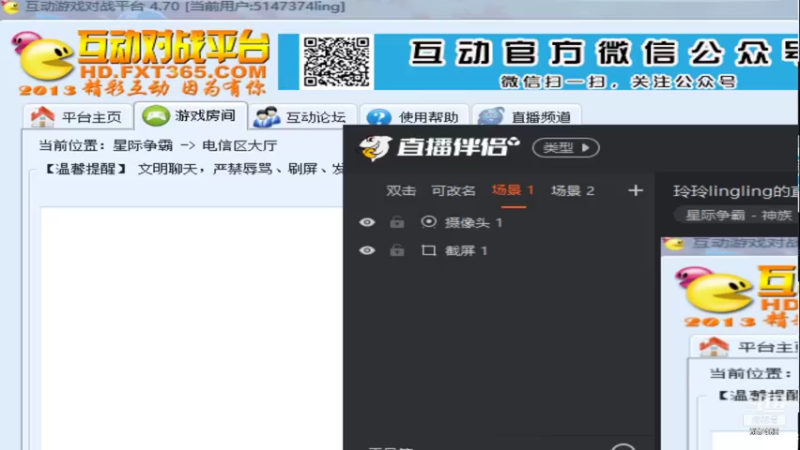
Task: Expand the 类型 dropdown button
Action: click(566, 148)
